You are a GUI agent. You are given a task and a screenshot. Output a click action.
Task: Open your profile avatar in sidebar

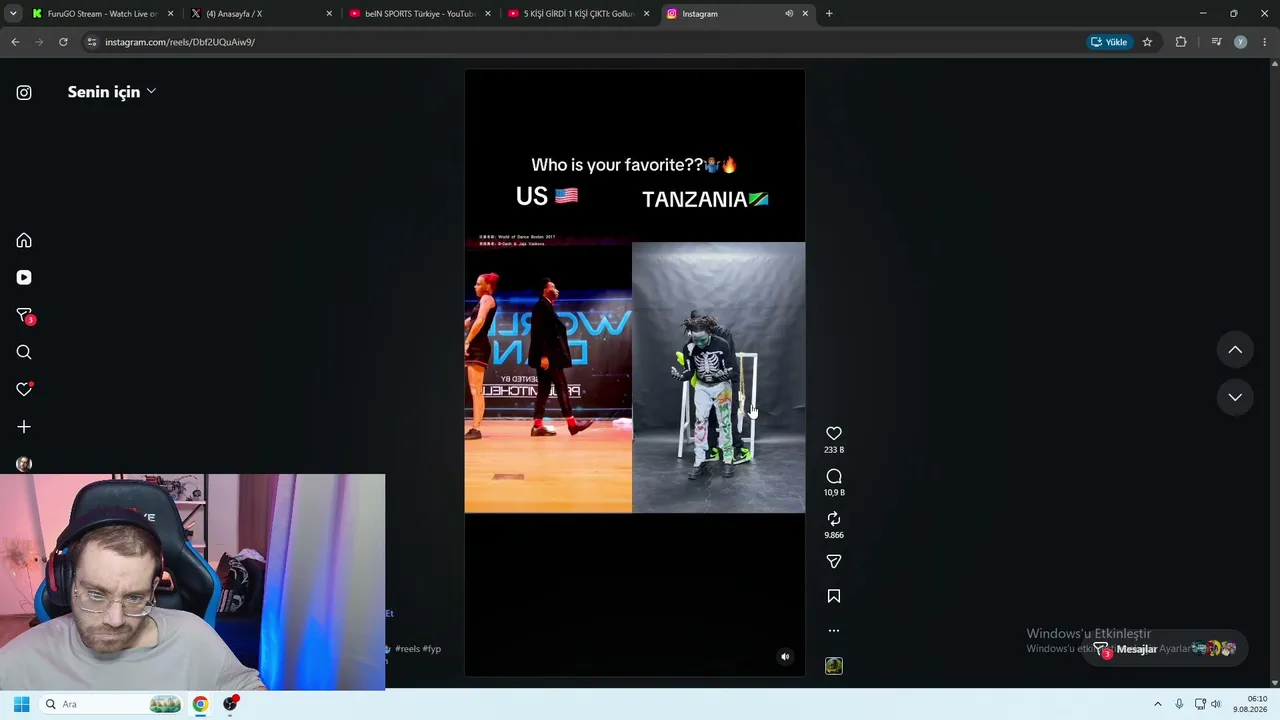[x=24, y=464]
